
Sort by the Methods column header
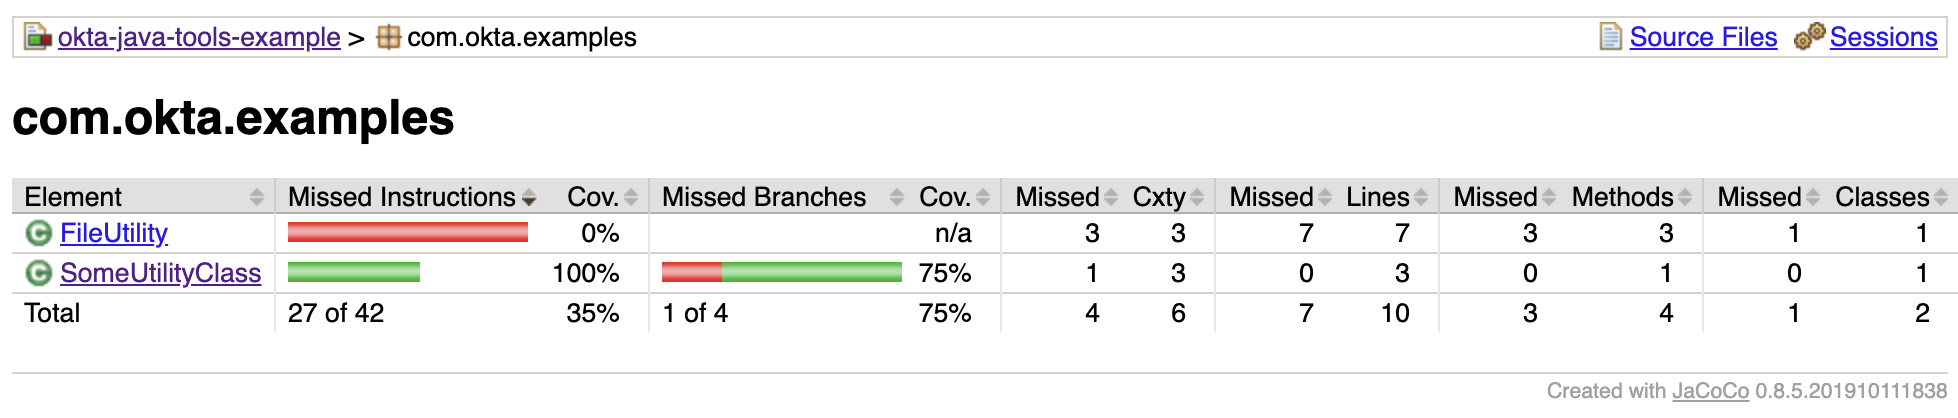click(1622, 197)
